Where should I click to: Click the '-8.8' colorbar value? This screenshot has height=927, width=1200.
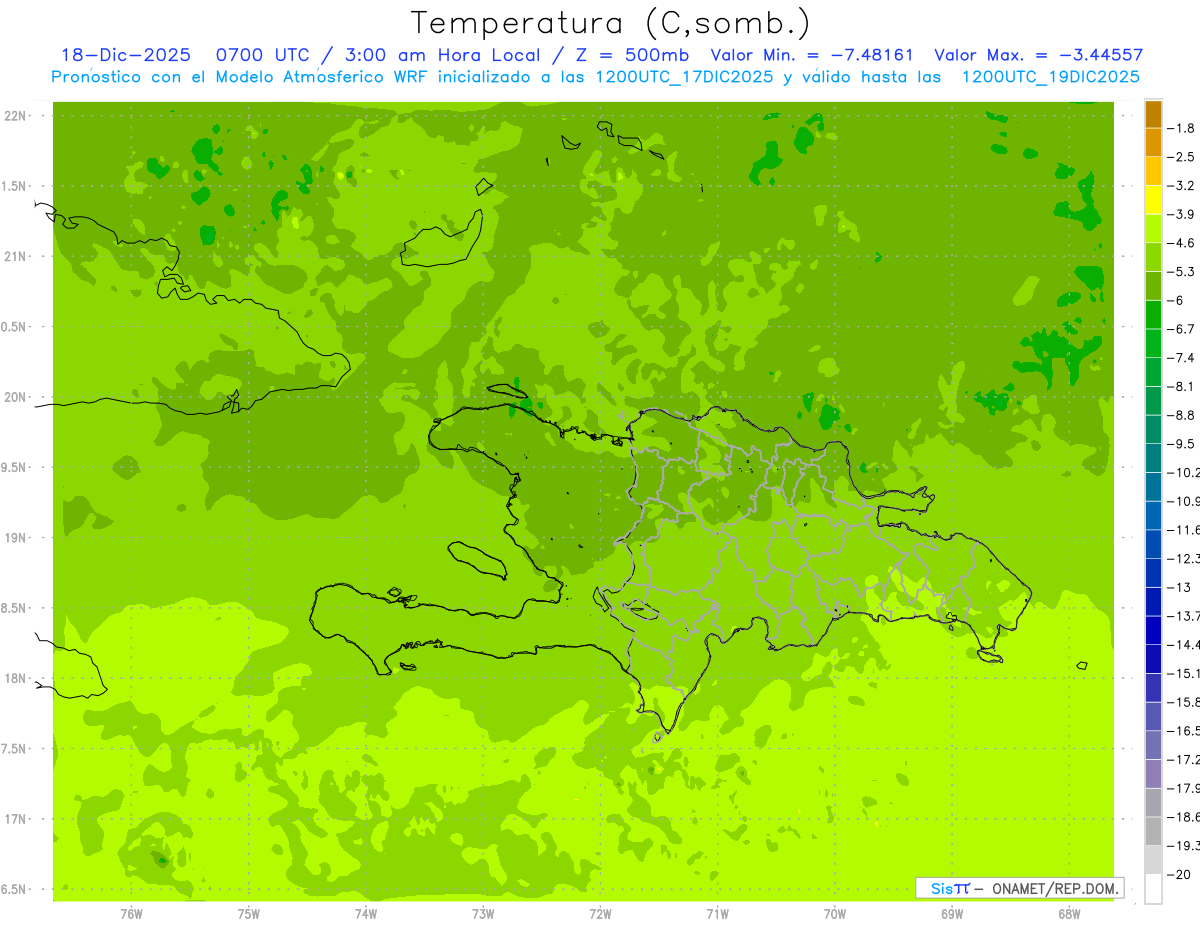[x=1182, y=415]
